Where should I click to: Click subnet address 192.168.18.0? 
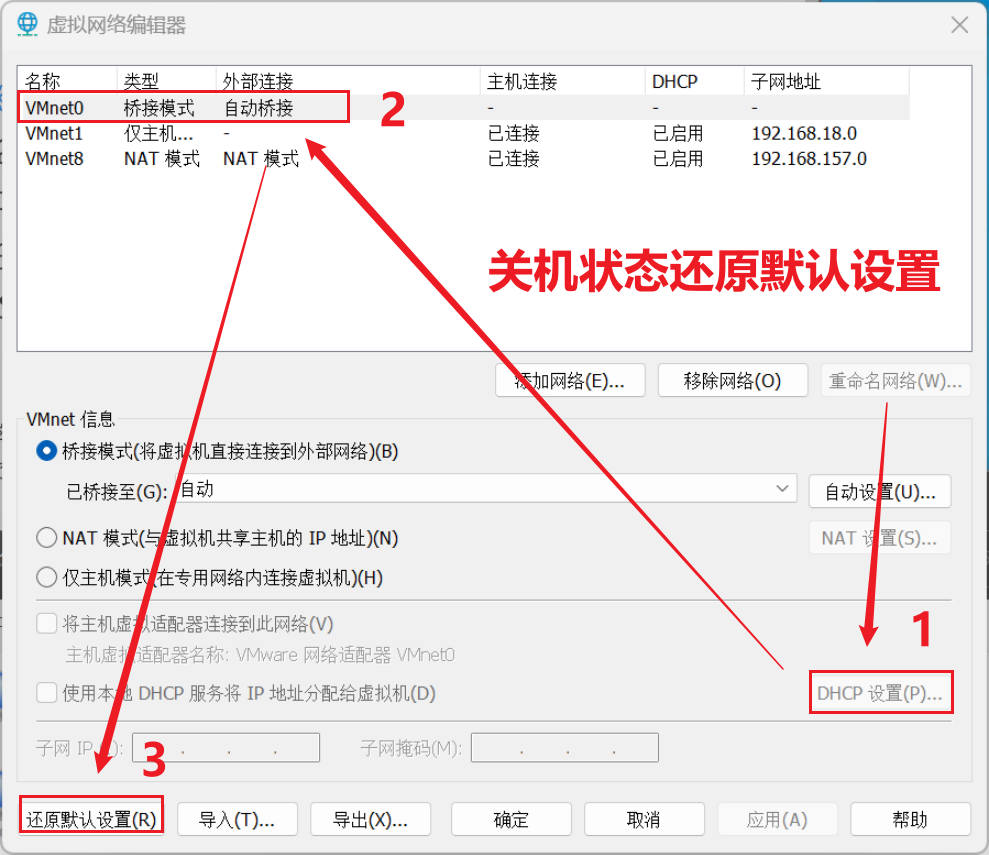point(804,133)
